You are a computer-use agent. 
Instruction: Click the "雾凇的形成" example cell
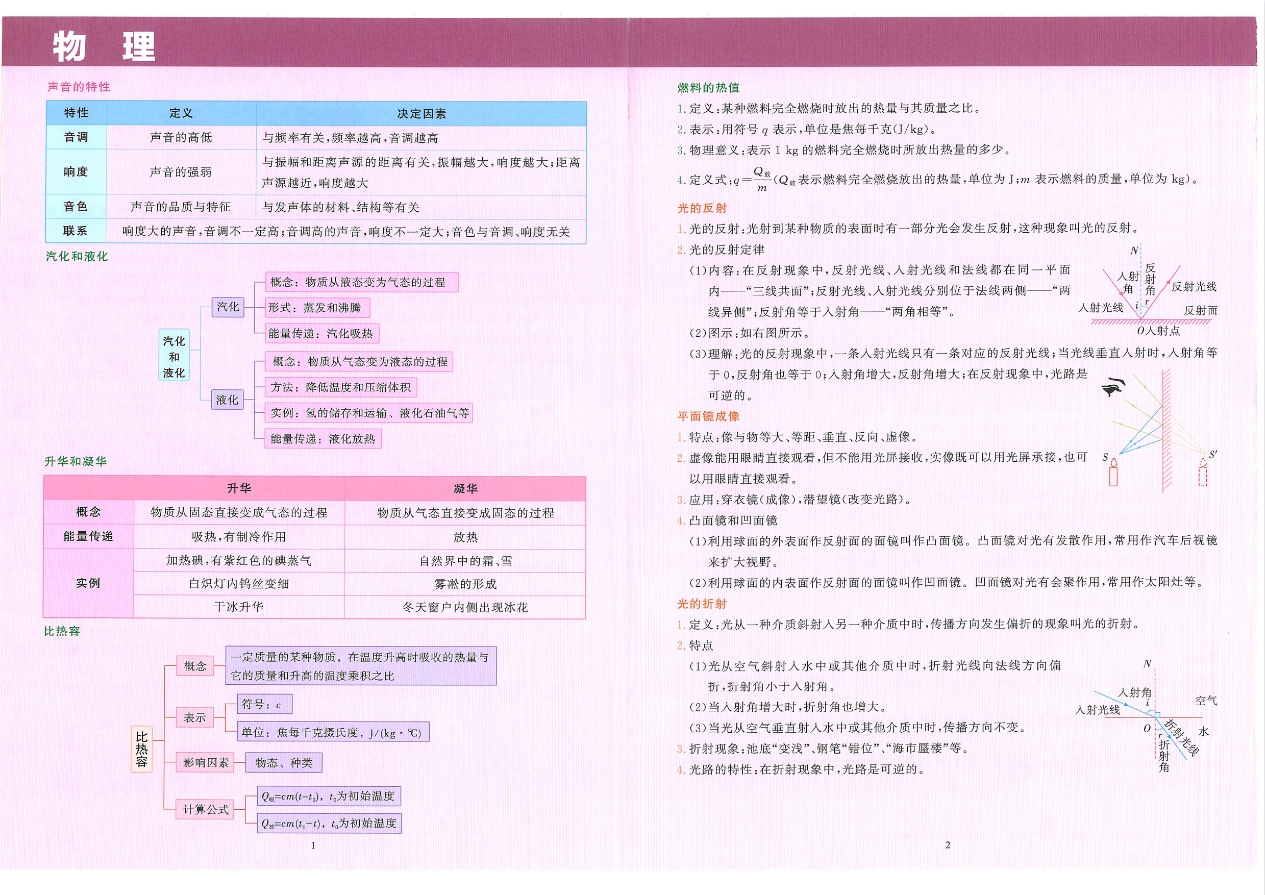coord(465,583)
